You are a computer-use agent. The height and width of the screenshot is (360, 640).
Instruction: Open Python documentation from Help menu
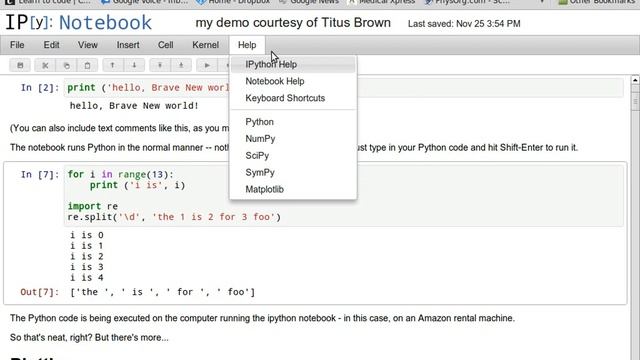293,122
